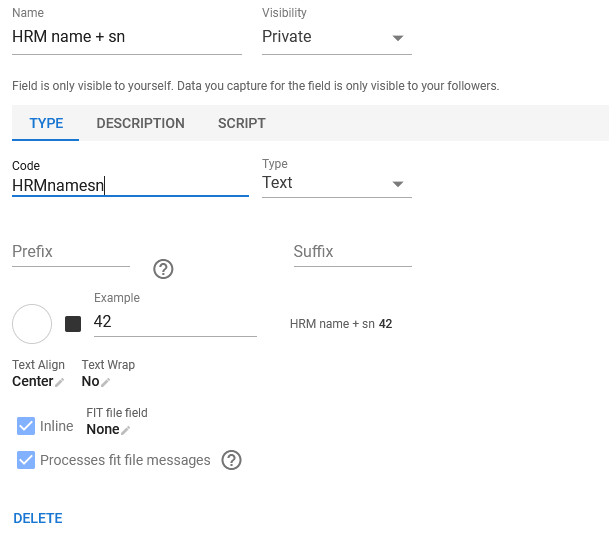Click the Name field with HRM name + sn
This screenshot has width=609, height=539.
(126, 37)
